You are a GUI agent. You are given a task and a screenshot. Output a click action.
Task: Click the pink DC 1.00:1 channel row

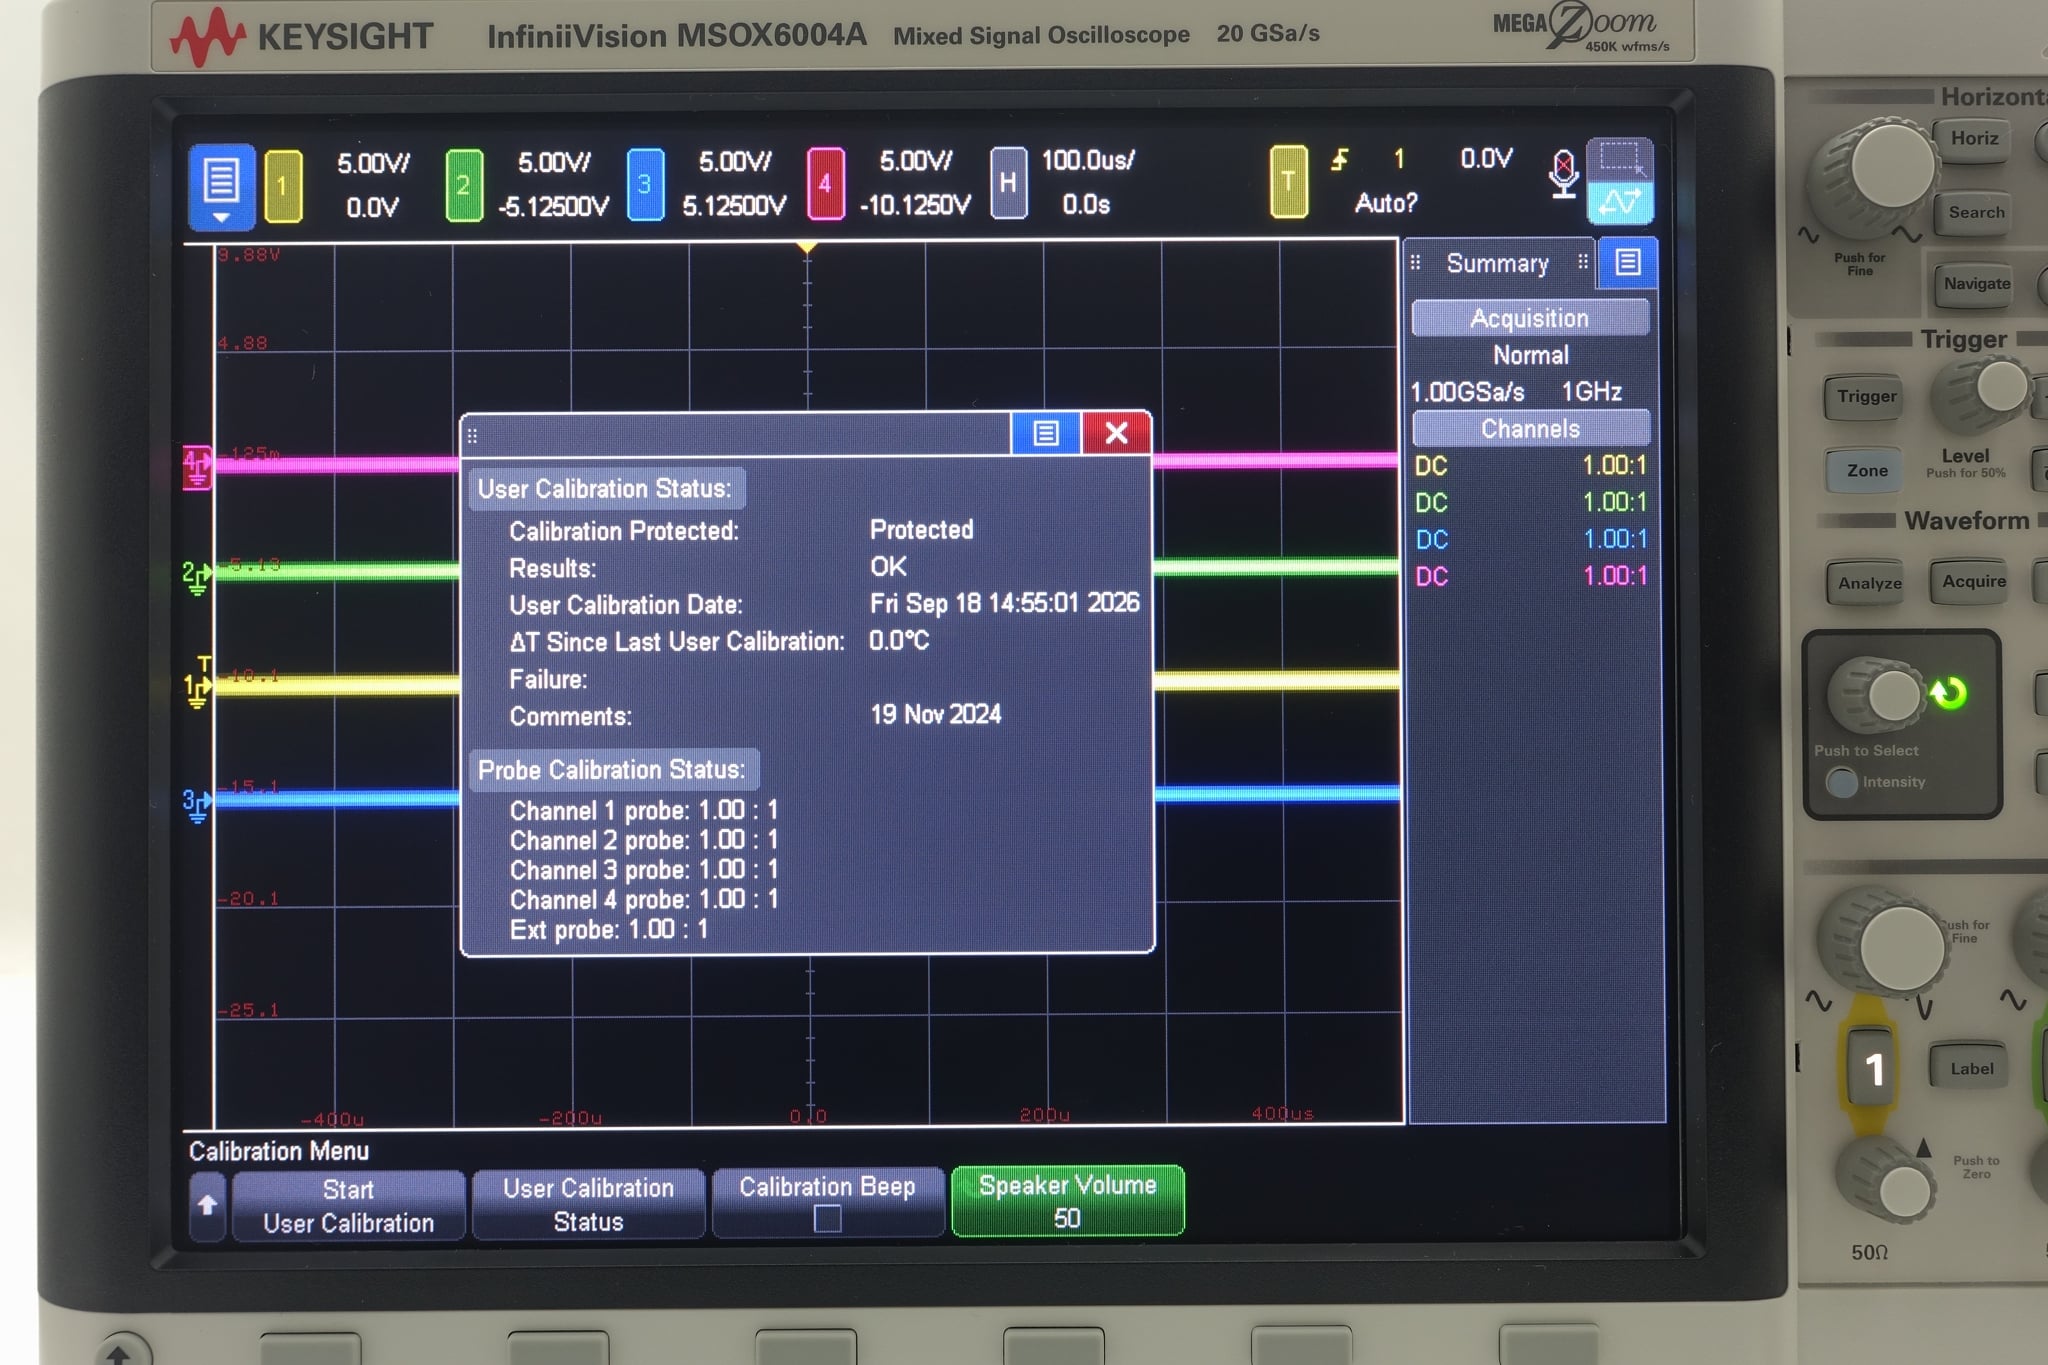pos(1530,576)
